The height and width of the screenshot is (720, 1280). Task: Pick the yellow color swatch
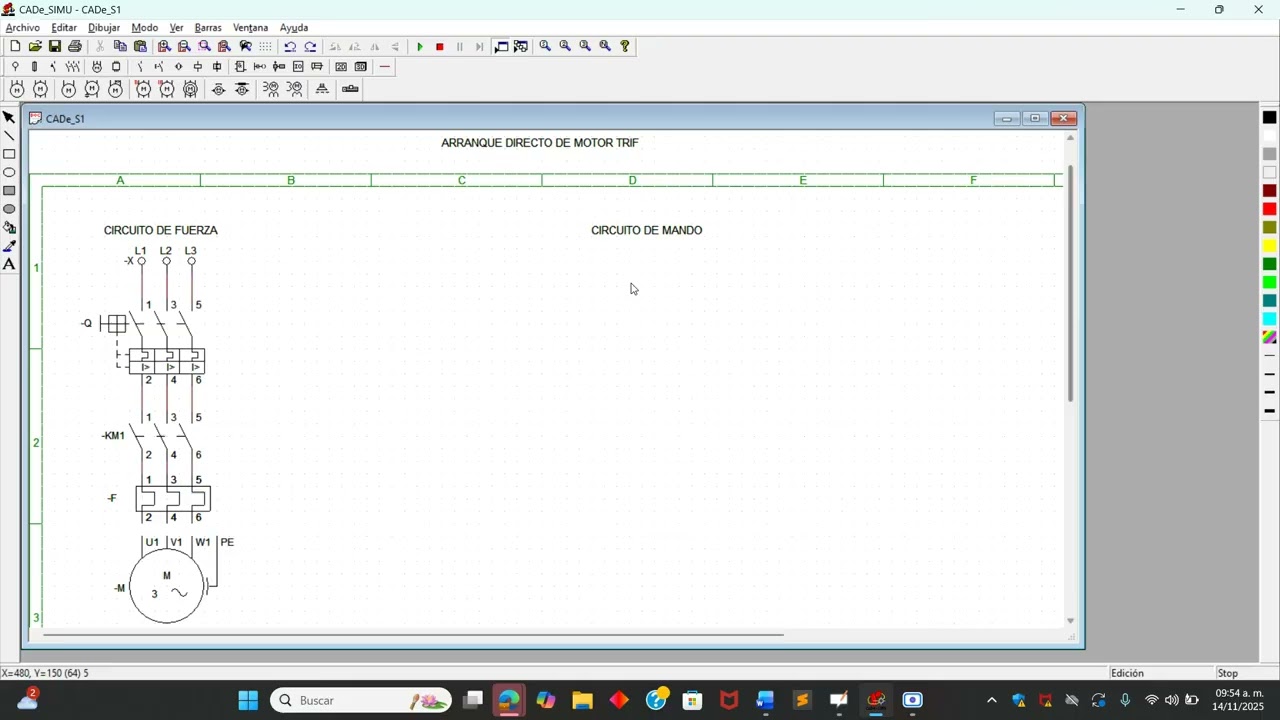click(x=1270, y=246)
